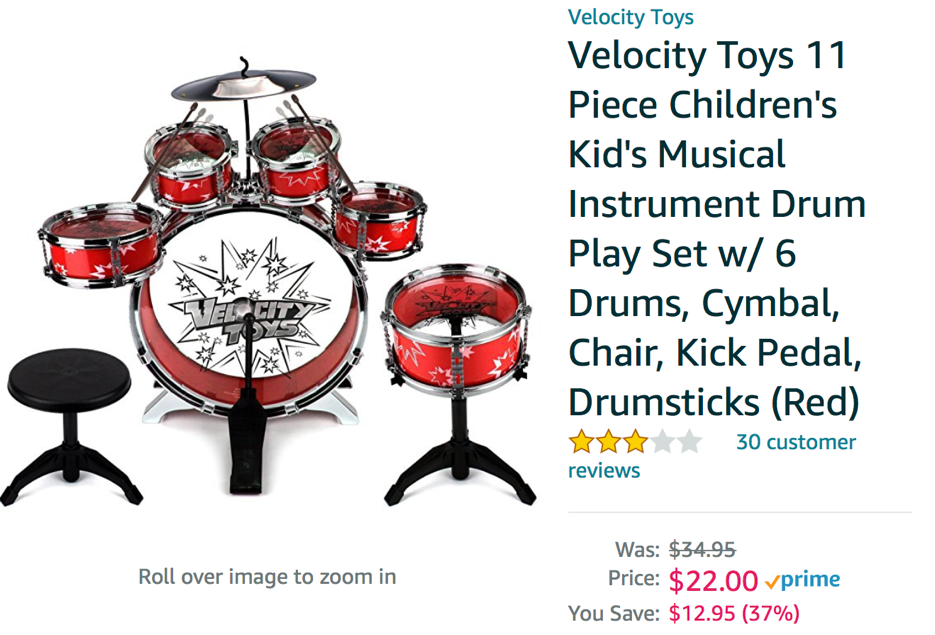Viewport: 935px width, 635px height.
Task: Click the product title text
Action: tap(716, 228)
